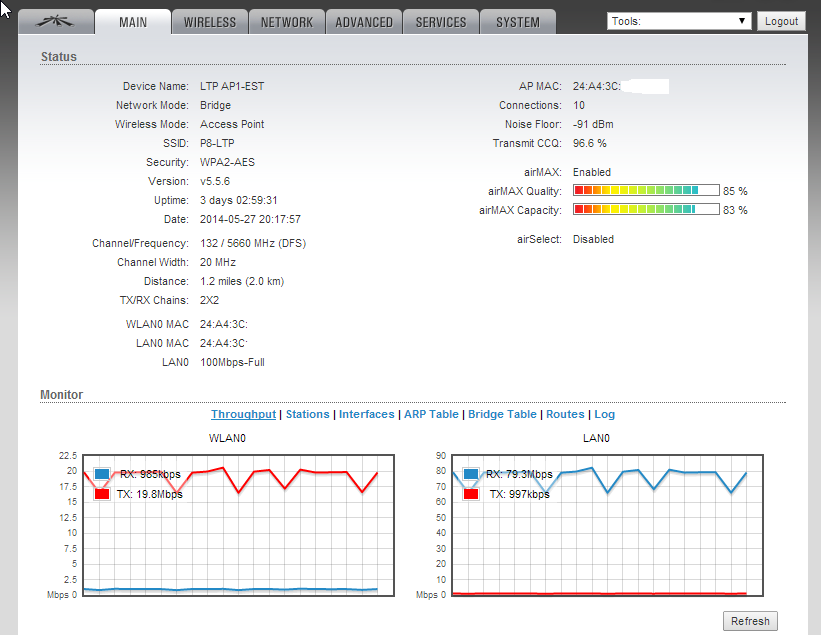Viewport: 821px width, 635px height.
Task: Select the WLAN0 MAC address value
Action: point(224,325)
